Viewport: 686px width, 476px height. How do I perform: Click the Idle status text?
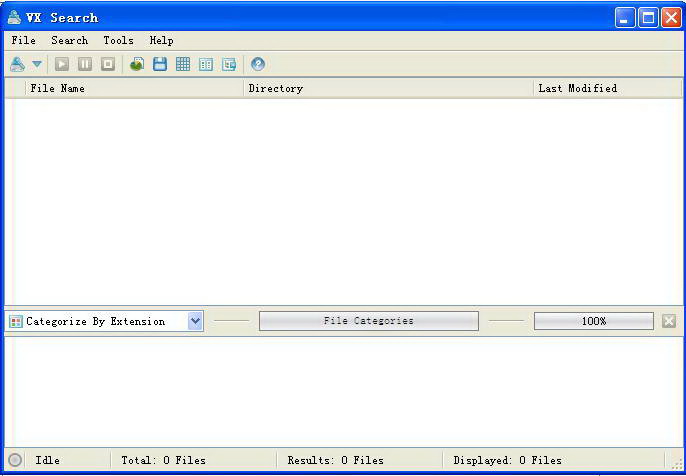47,460
